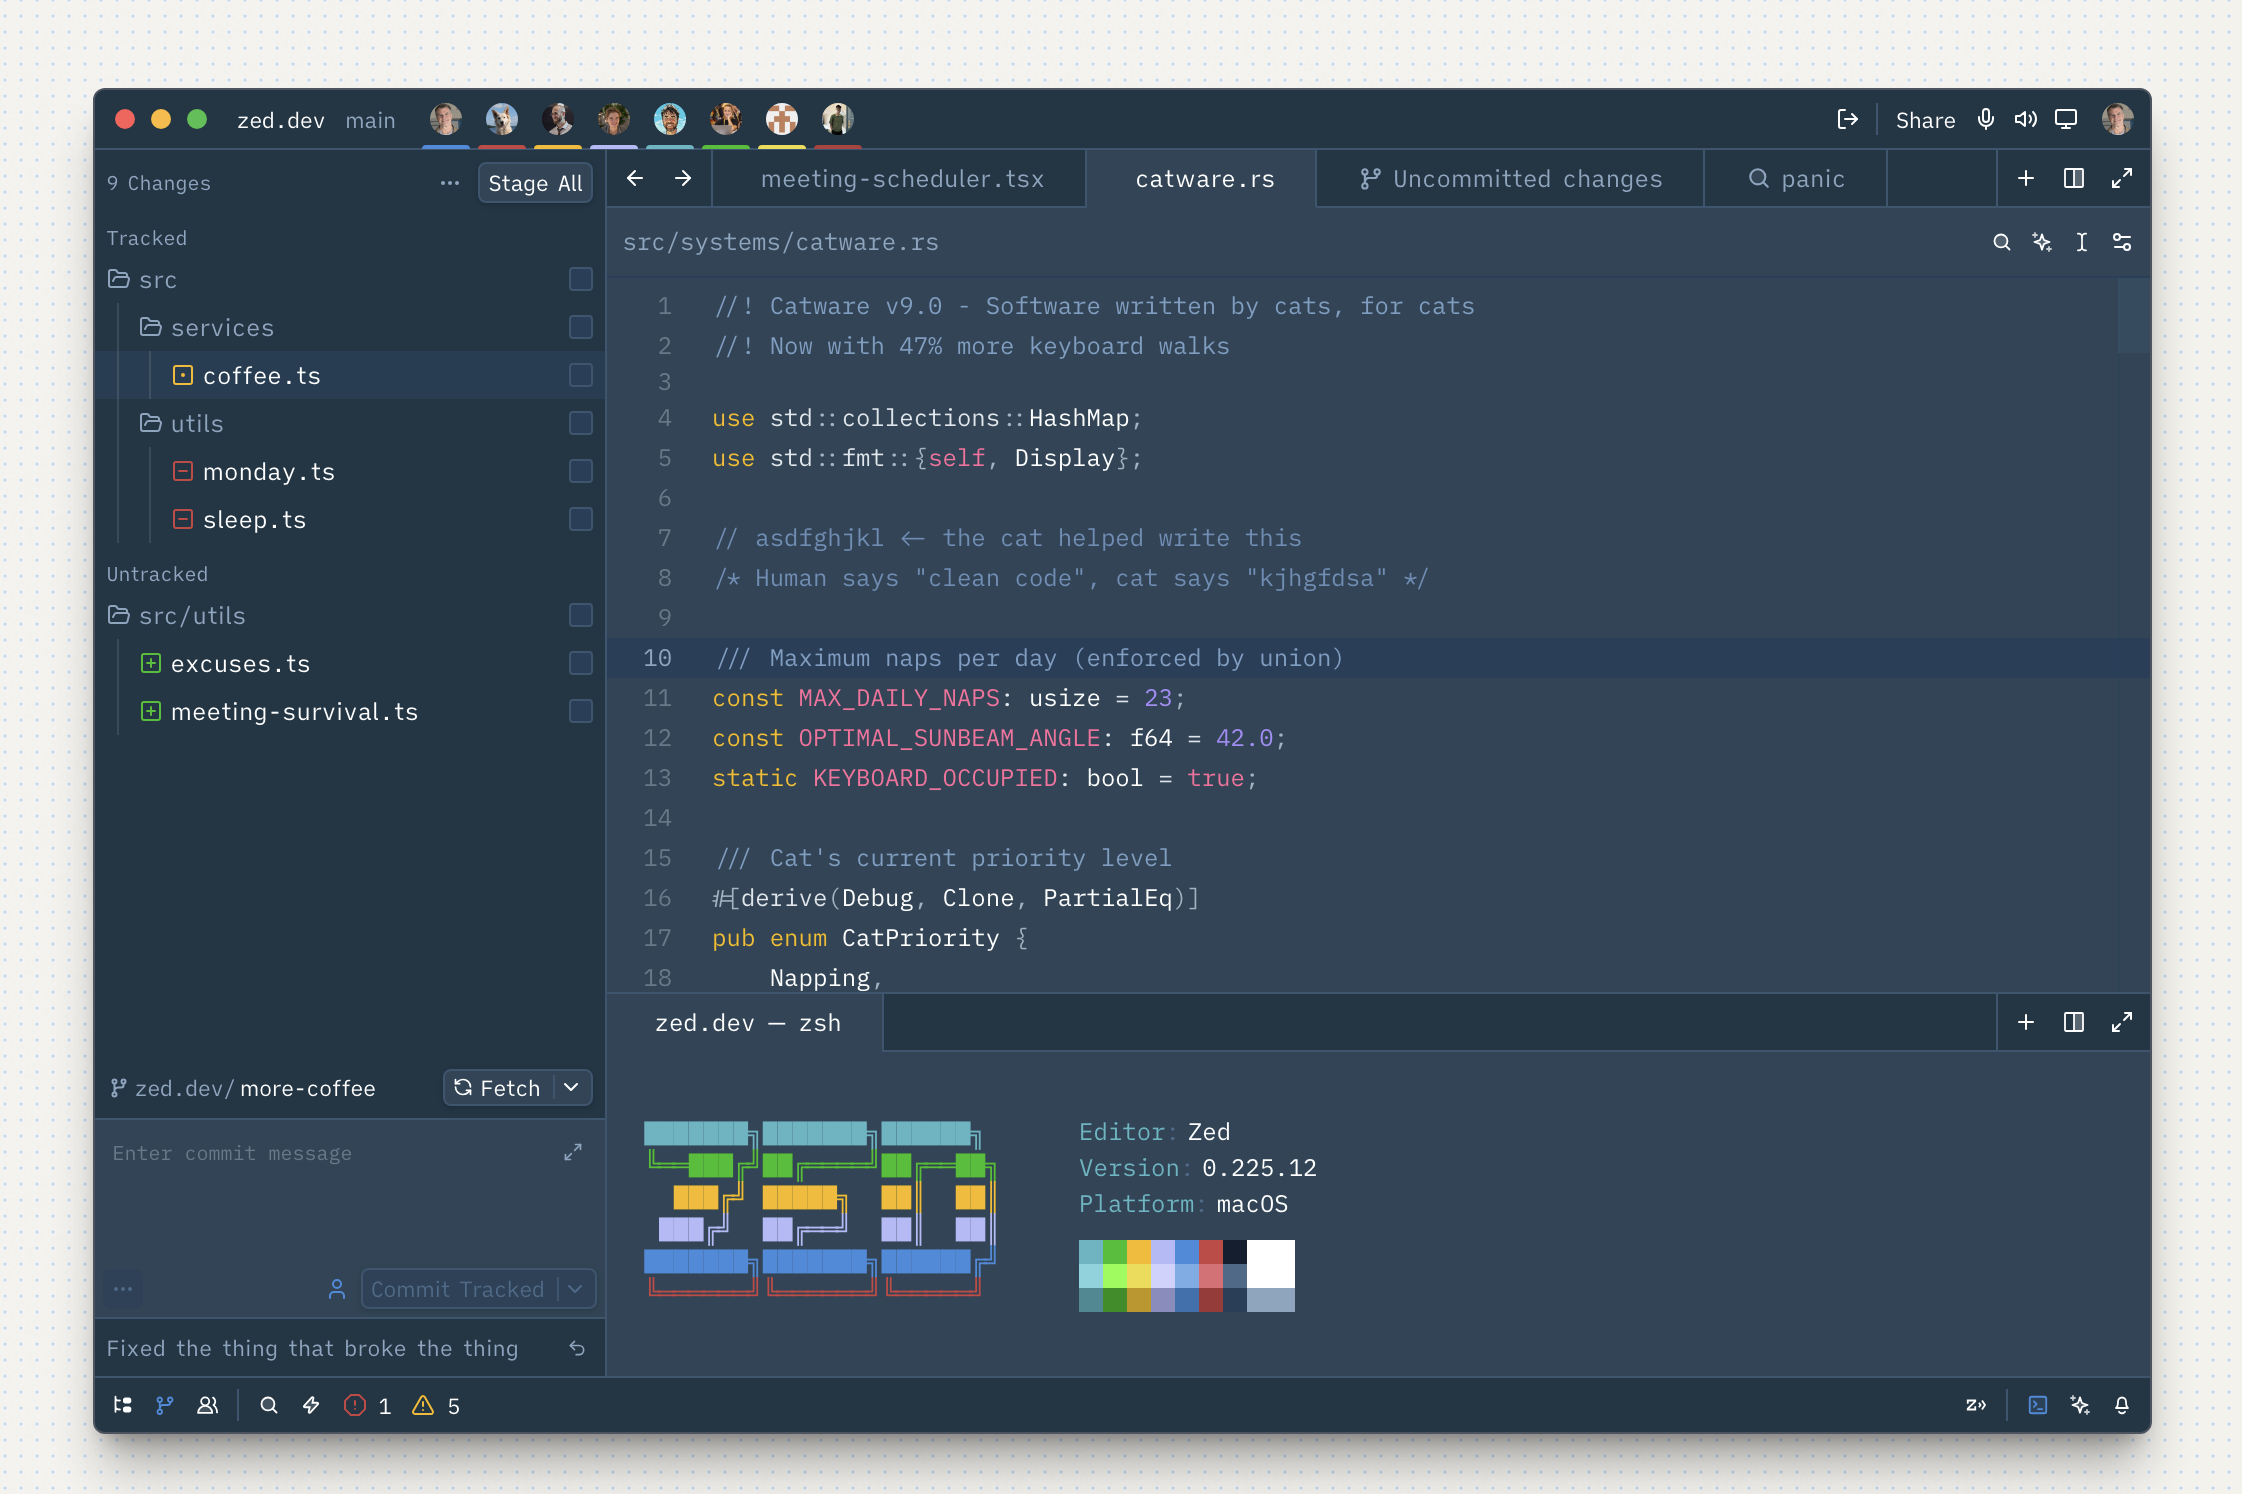Open the Uncommitted changes tab
The image size is (2242, 1494).
click(x=1510, y=179)
